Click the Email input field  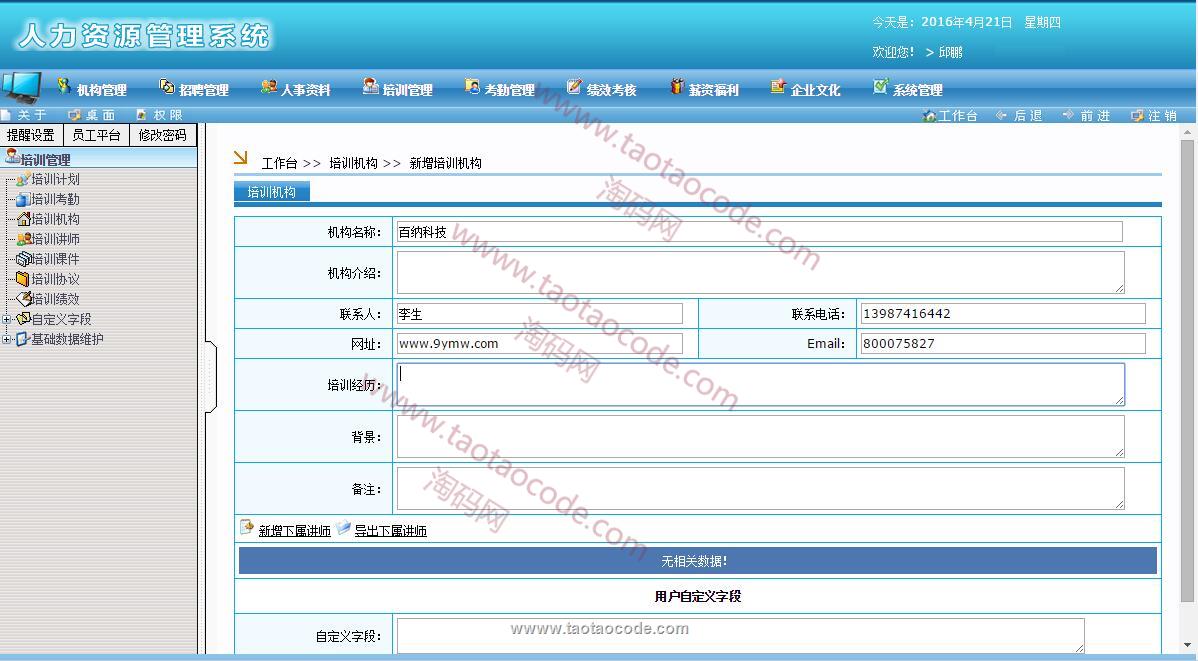[1003, 343]
